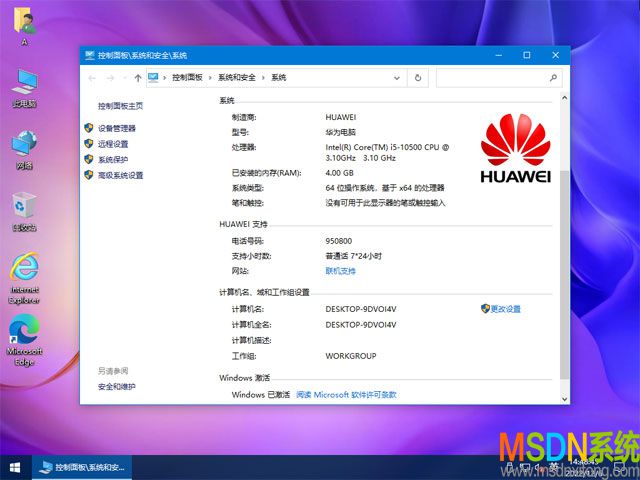
Task: Select the phone number 950800
Action: tap(339, 241)
